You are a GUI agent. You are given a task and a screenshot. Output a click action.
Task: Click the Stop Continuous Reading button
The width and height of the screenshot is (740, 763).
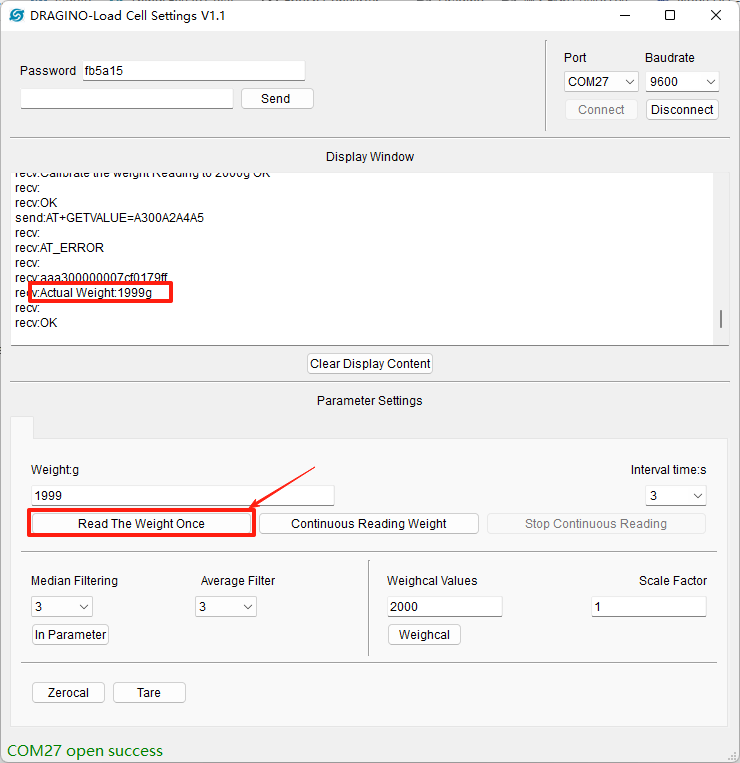[x=596, y=524]
